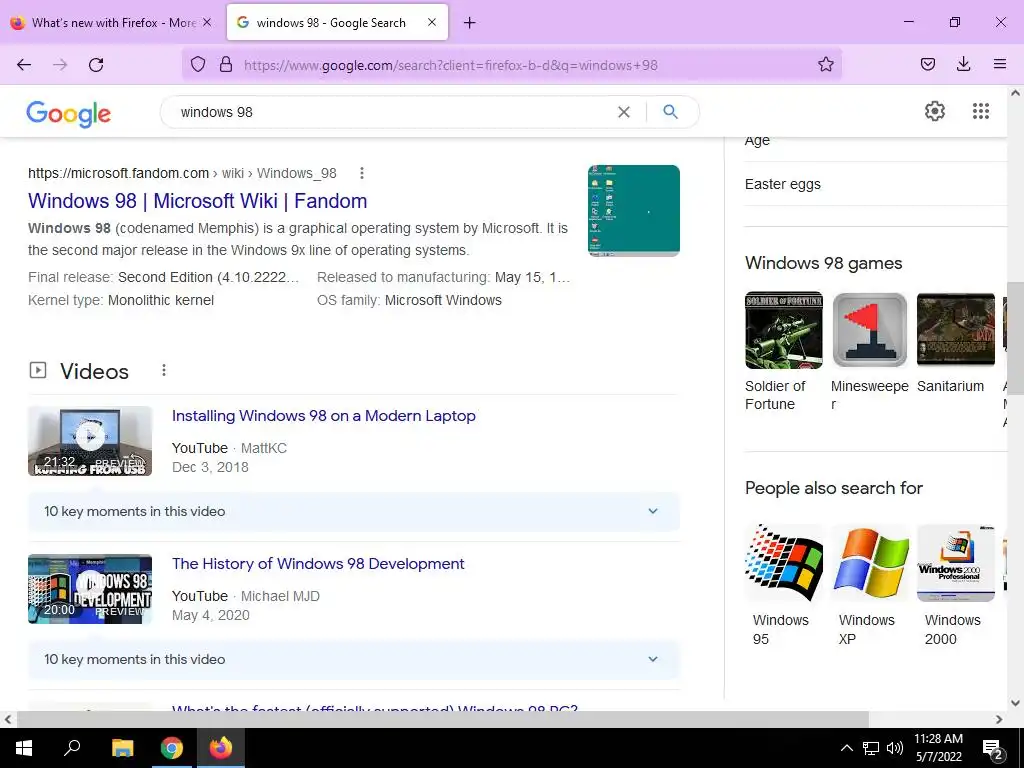Viewport: 1024px width, 768px height.
Task: Expand key moments for History of Windows 98
Action: [353, 660]
